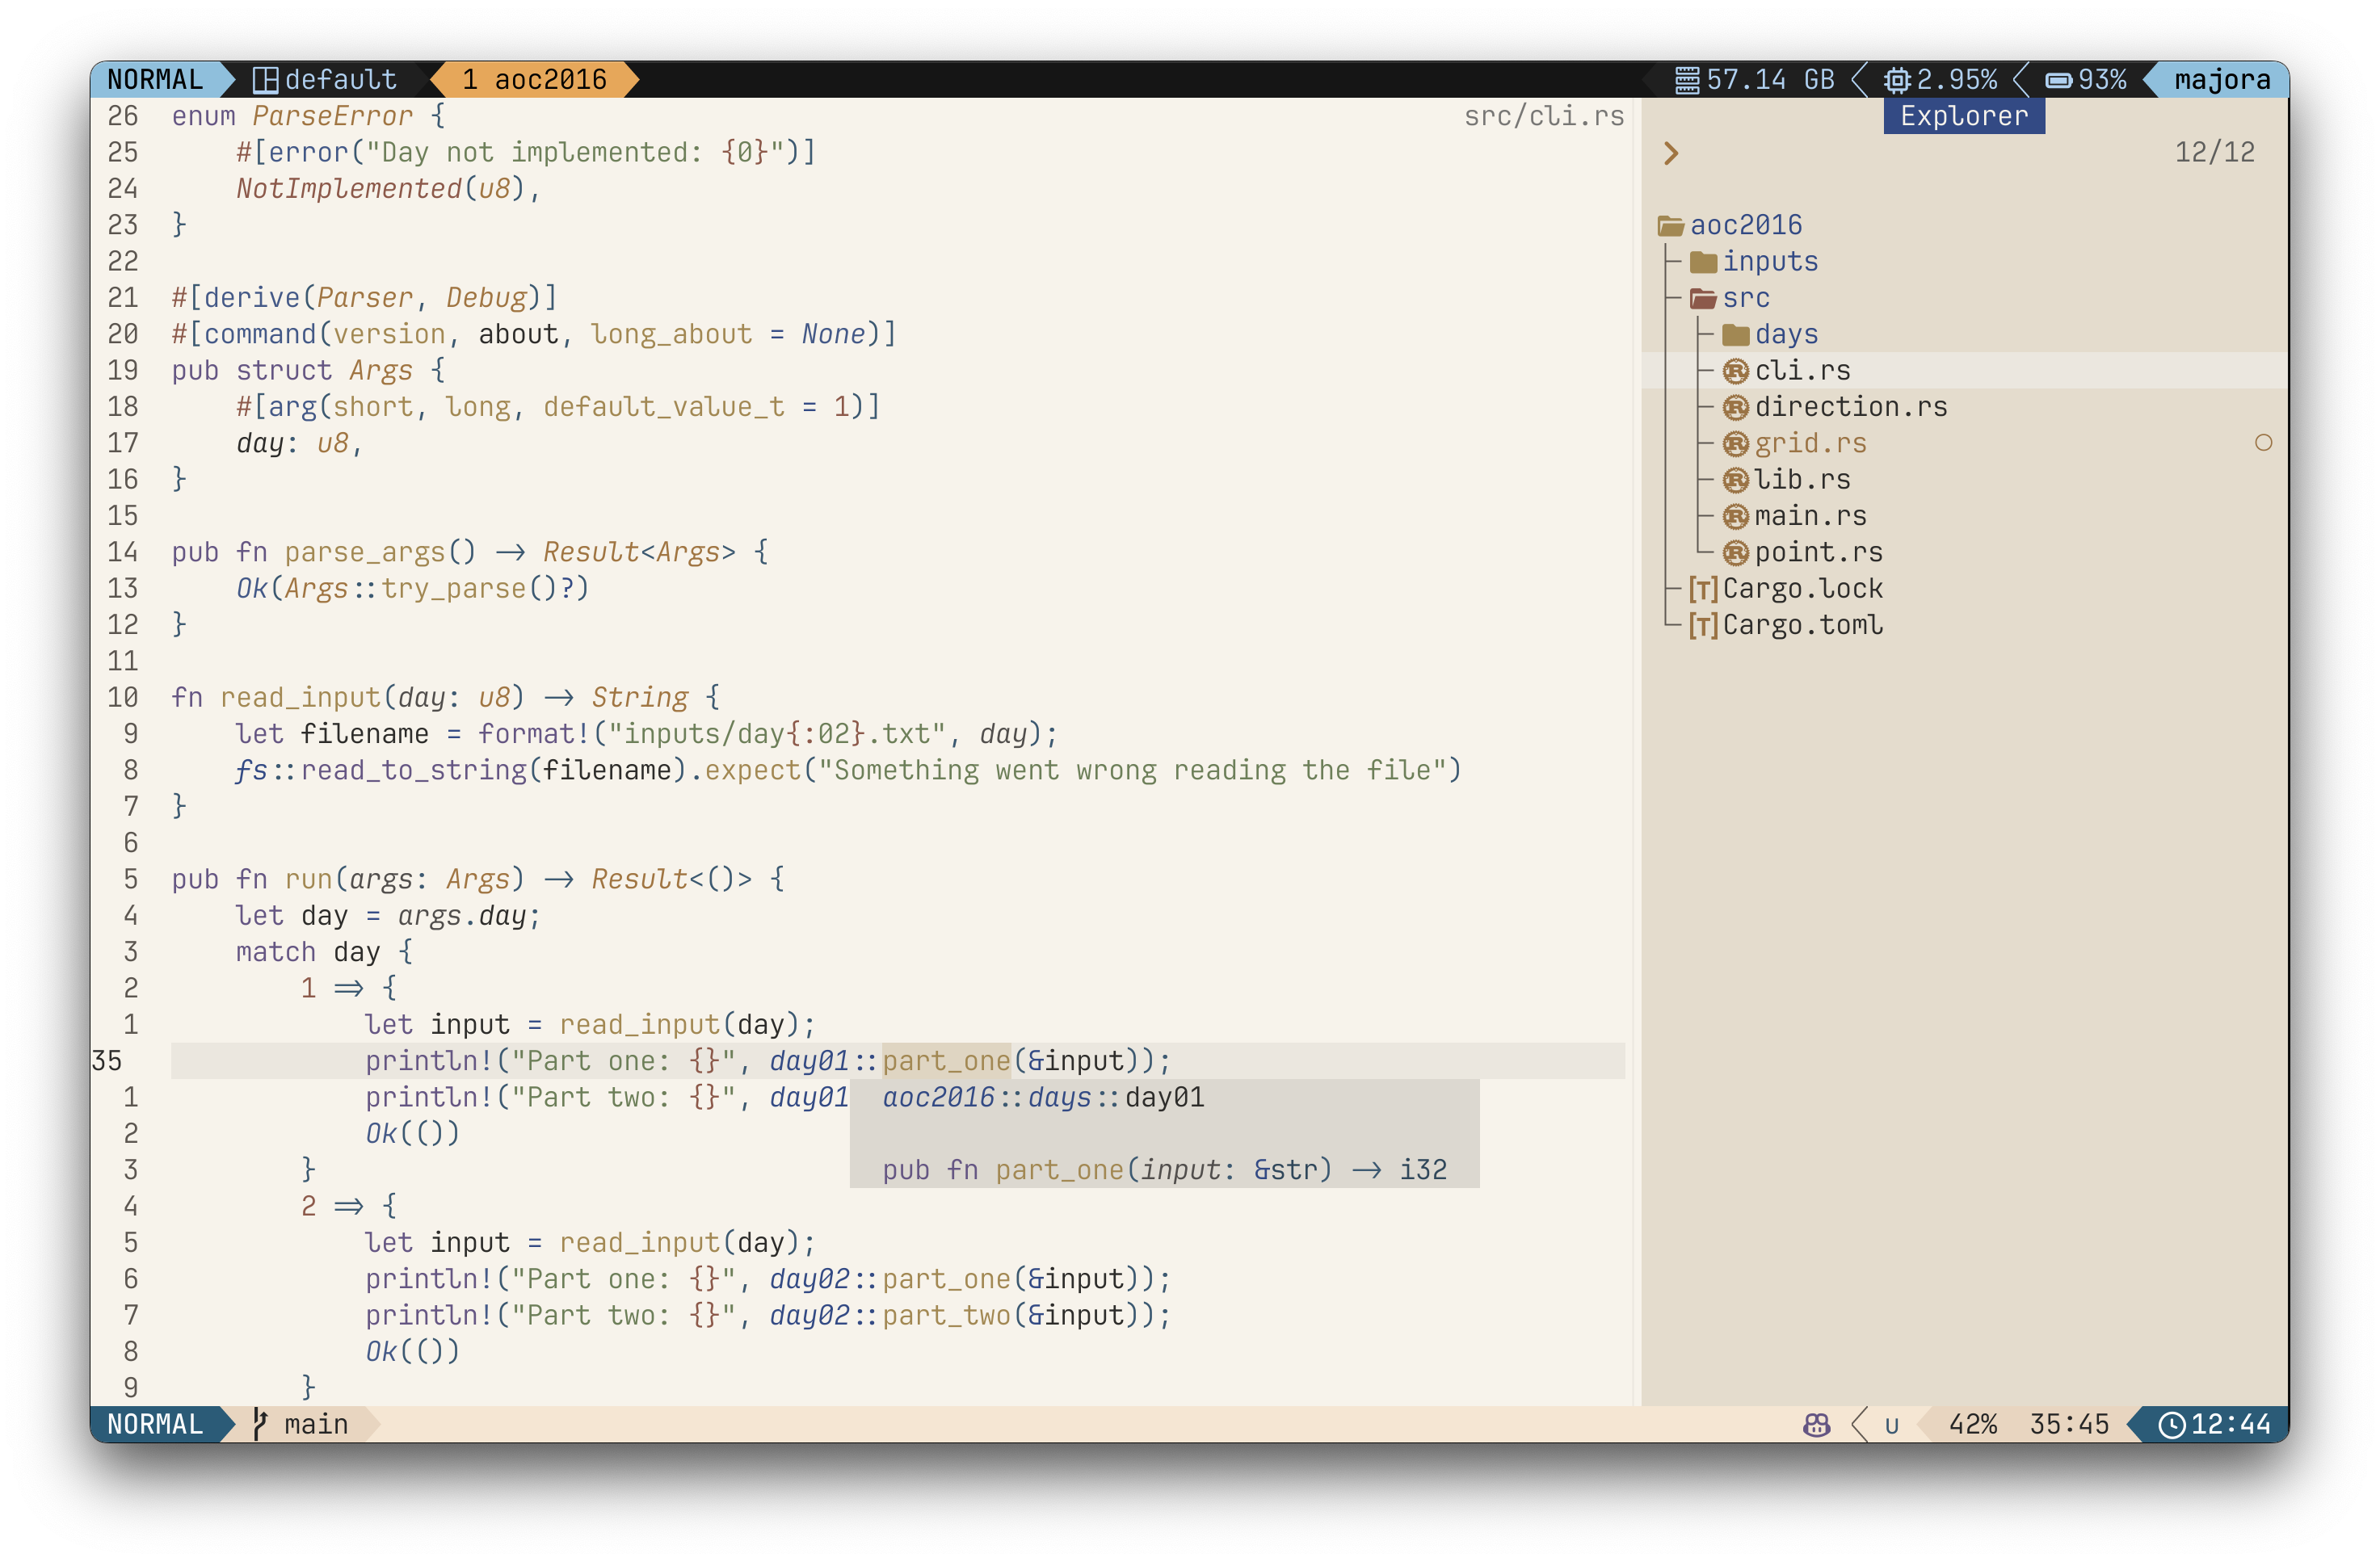Click the modified circle marker on grid.rs

[x=2263, y=443]
